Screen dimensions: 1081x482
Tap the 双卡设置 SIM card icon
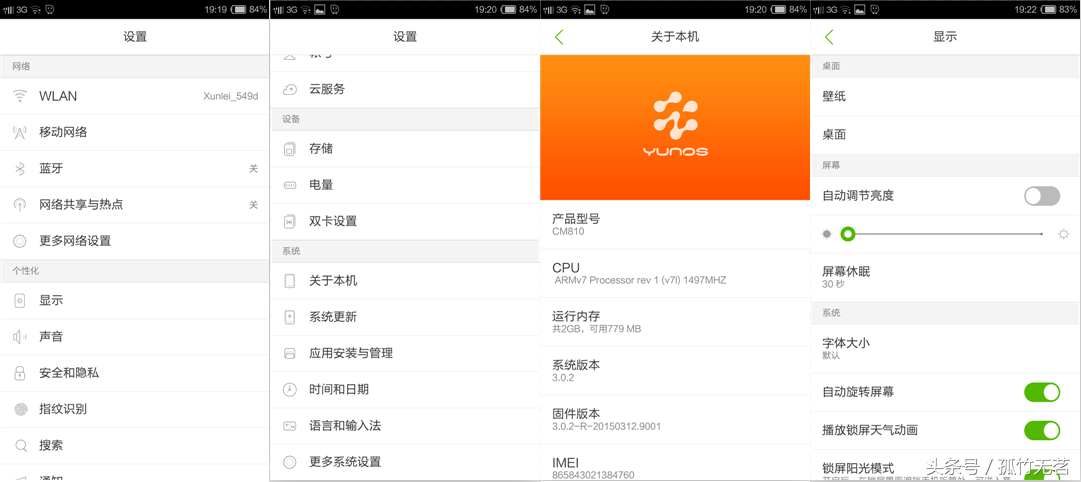[x=290, y=221]
